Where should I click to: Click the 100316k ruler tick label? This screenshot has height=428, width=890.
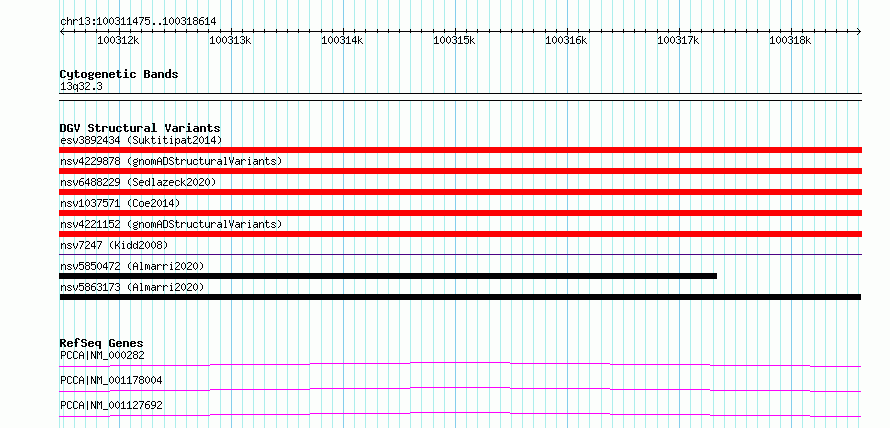coord(566,40)
